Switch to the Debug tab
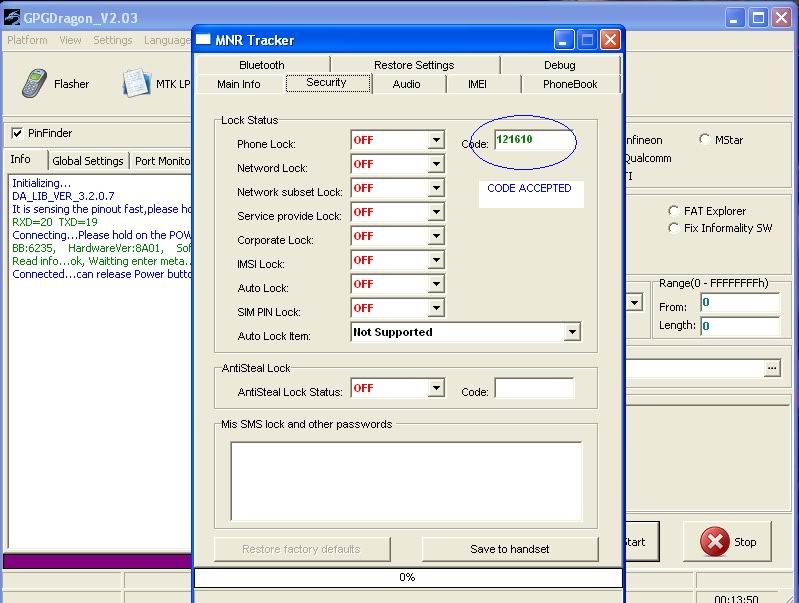 click(560, 65)
